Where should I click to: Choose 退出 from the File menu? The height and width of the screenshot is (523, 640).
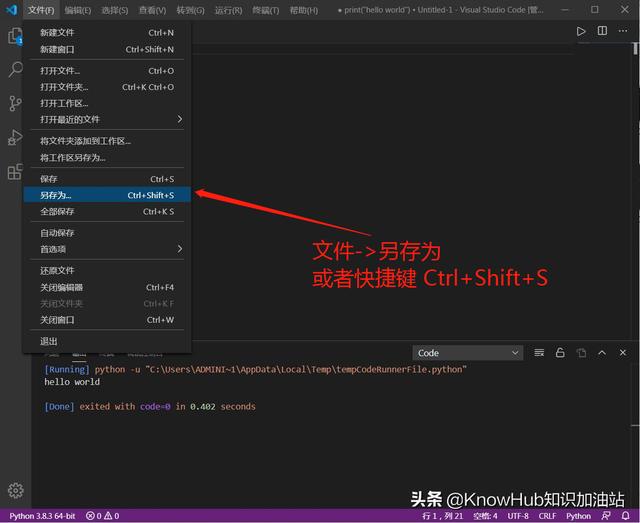coord(107,341)
